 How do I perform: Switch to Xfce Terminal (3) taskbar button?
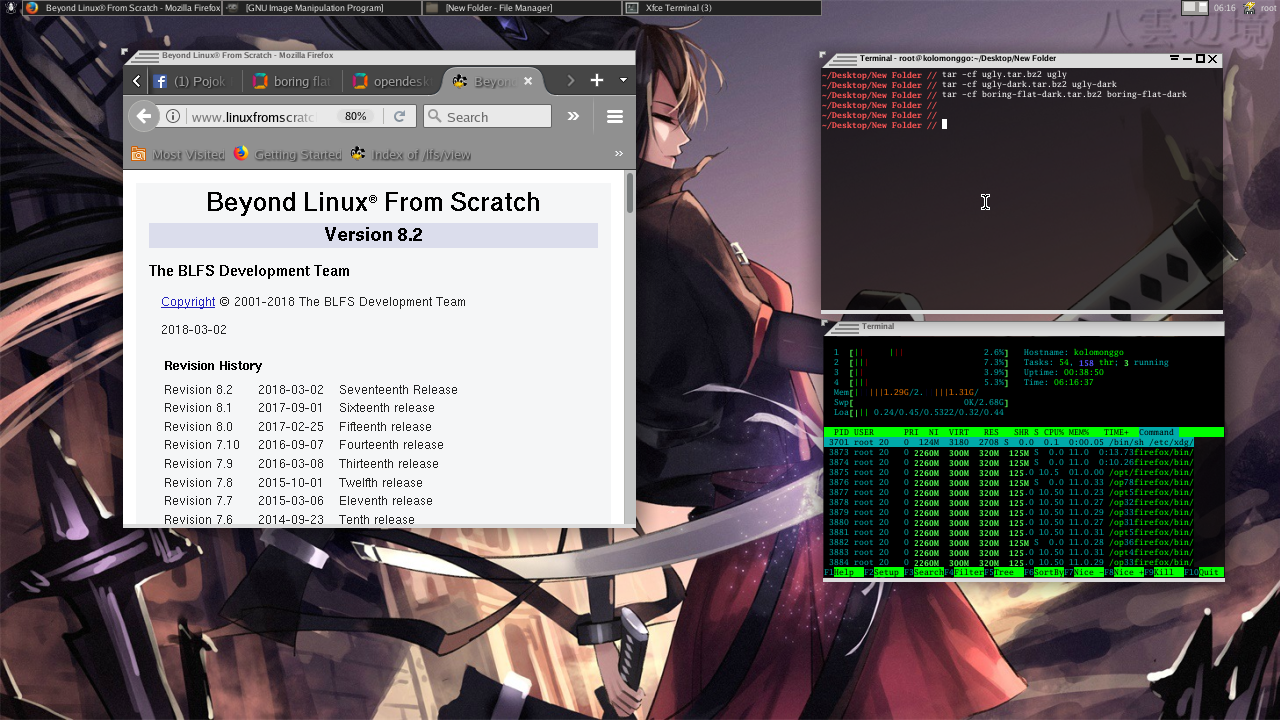[x=721, y=7]
